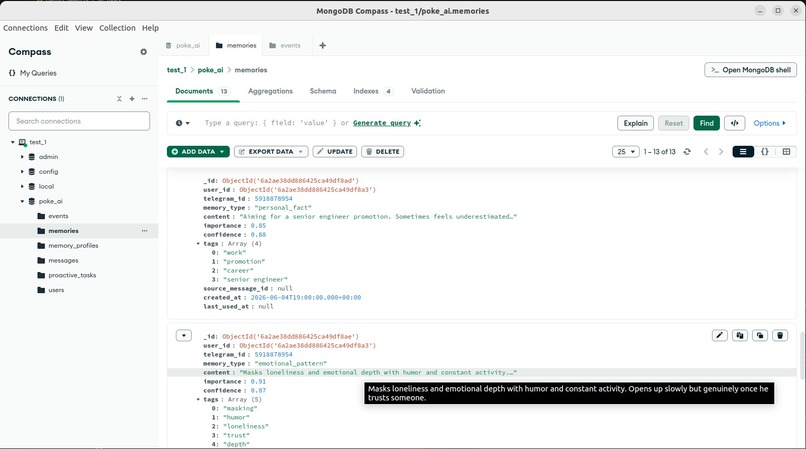Open the Connections menu
Screen dimensions: 806x449
(25, 28)
